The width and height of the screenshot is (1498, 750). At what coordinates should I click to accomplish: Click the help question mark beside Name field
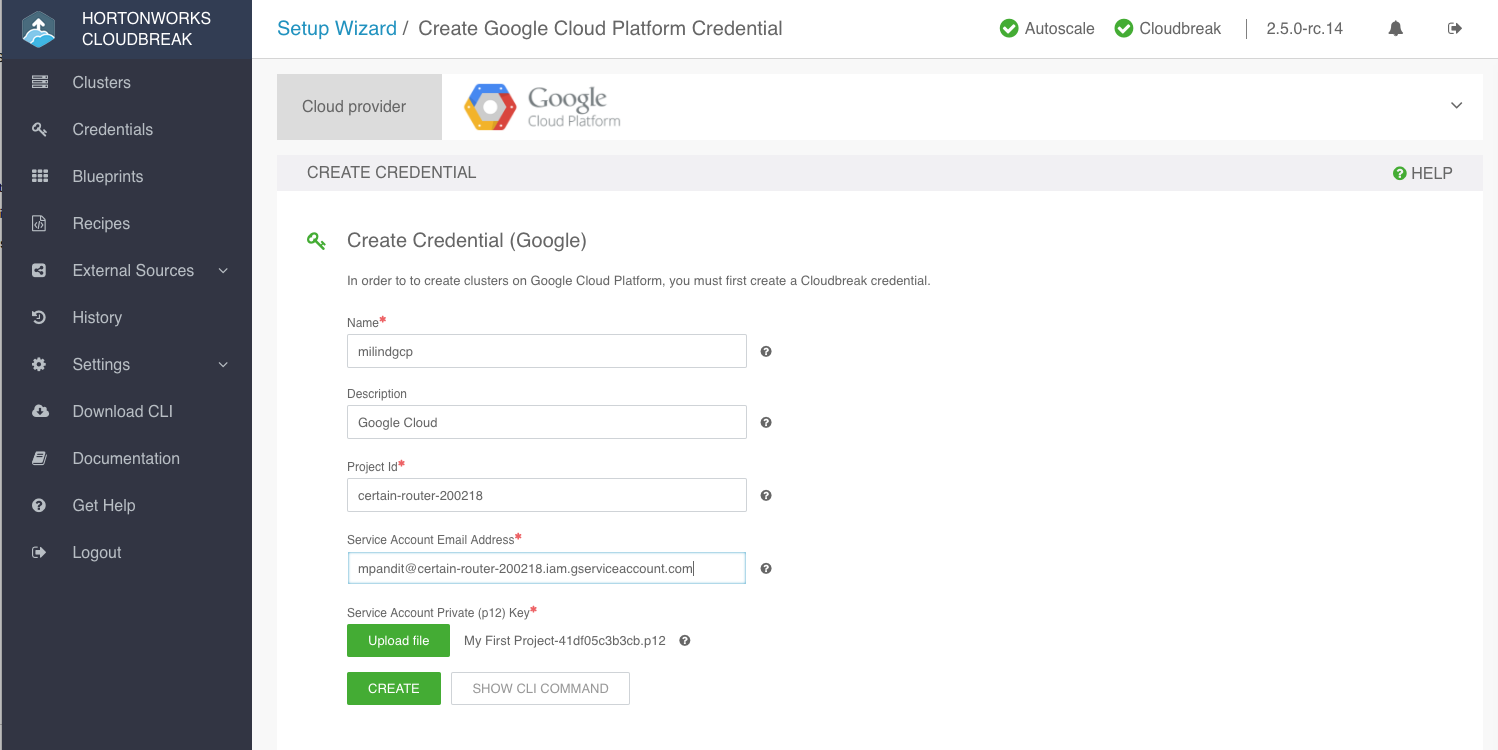765,351
